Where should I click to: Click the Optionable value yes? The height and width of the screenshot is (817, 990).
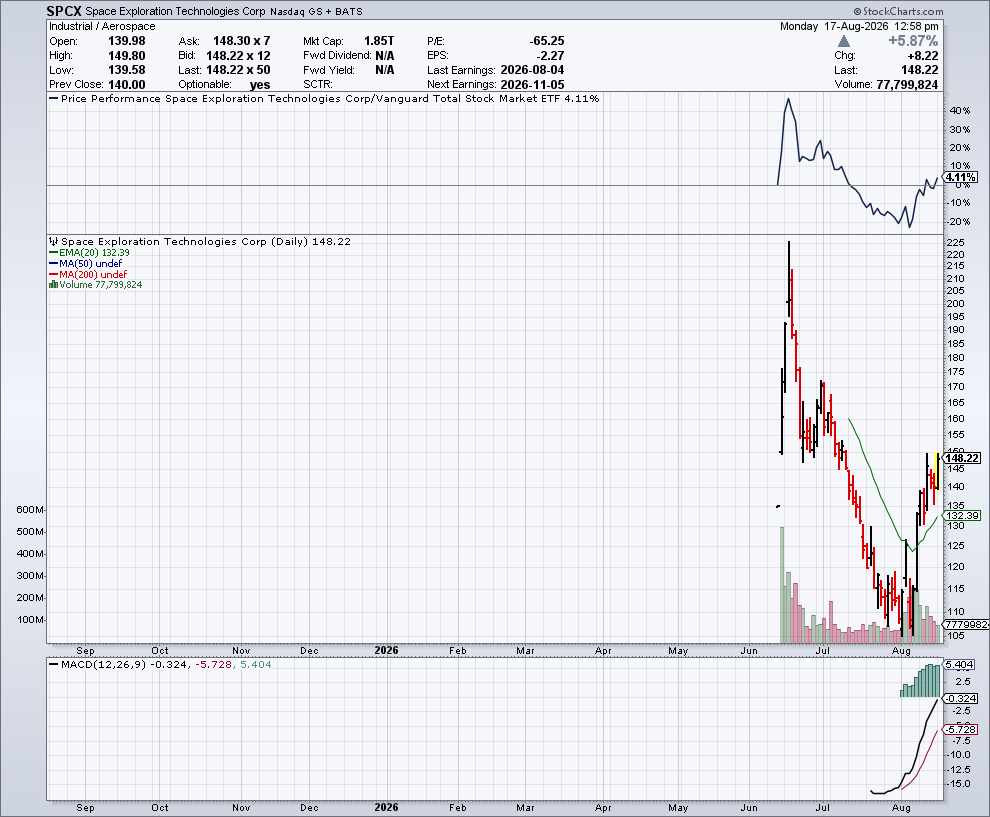pos(260,85)
